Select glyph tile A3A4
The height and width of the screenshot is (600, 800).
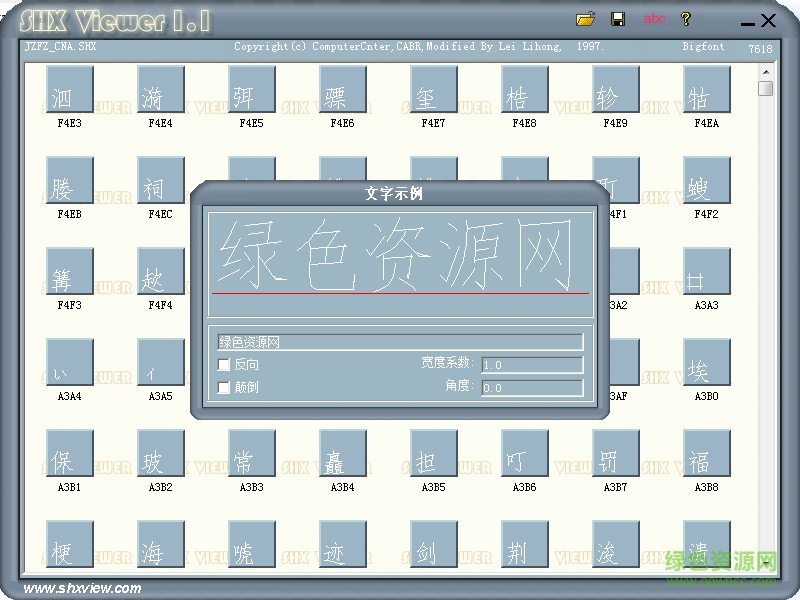pyautogui.click(x=70, y=362)
